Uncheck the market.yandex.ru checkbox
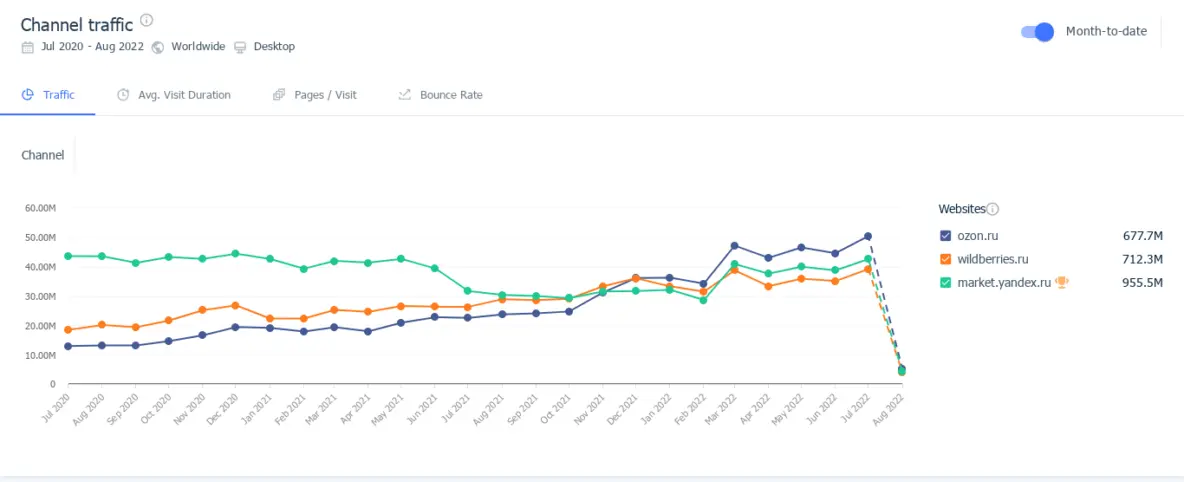Viewport: 1184px width, 482px height. (945, 283)
